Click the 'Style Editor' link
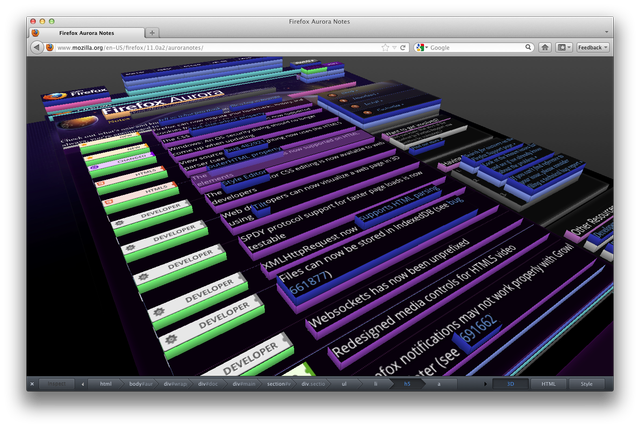The width and height of the screenshot is (640, 428). (245, 178)
